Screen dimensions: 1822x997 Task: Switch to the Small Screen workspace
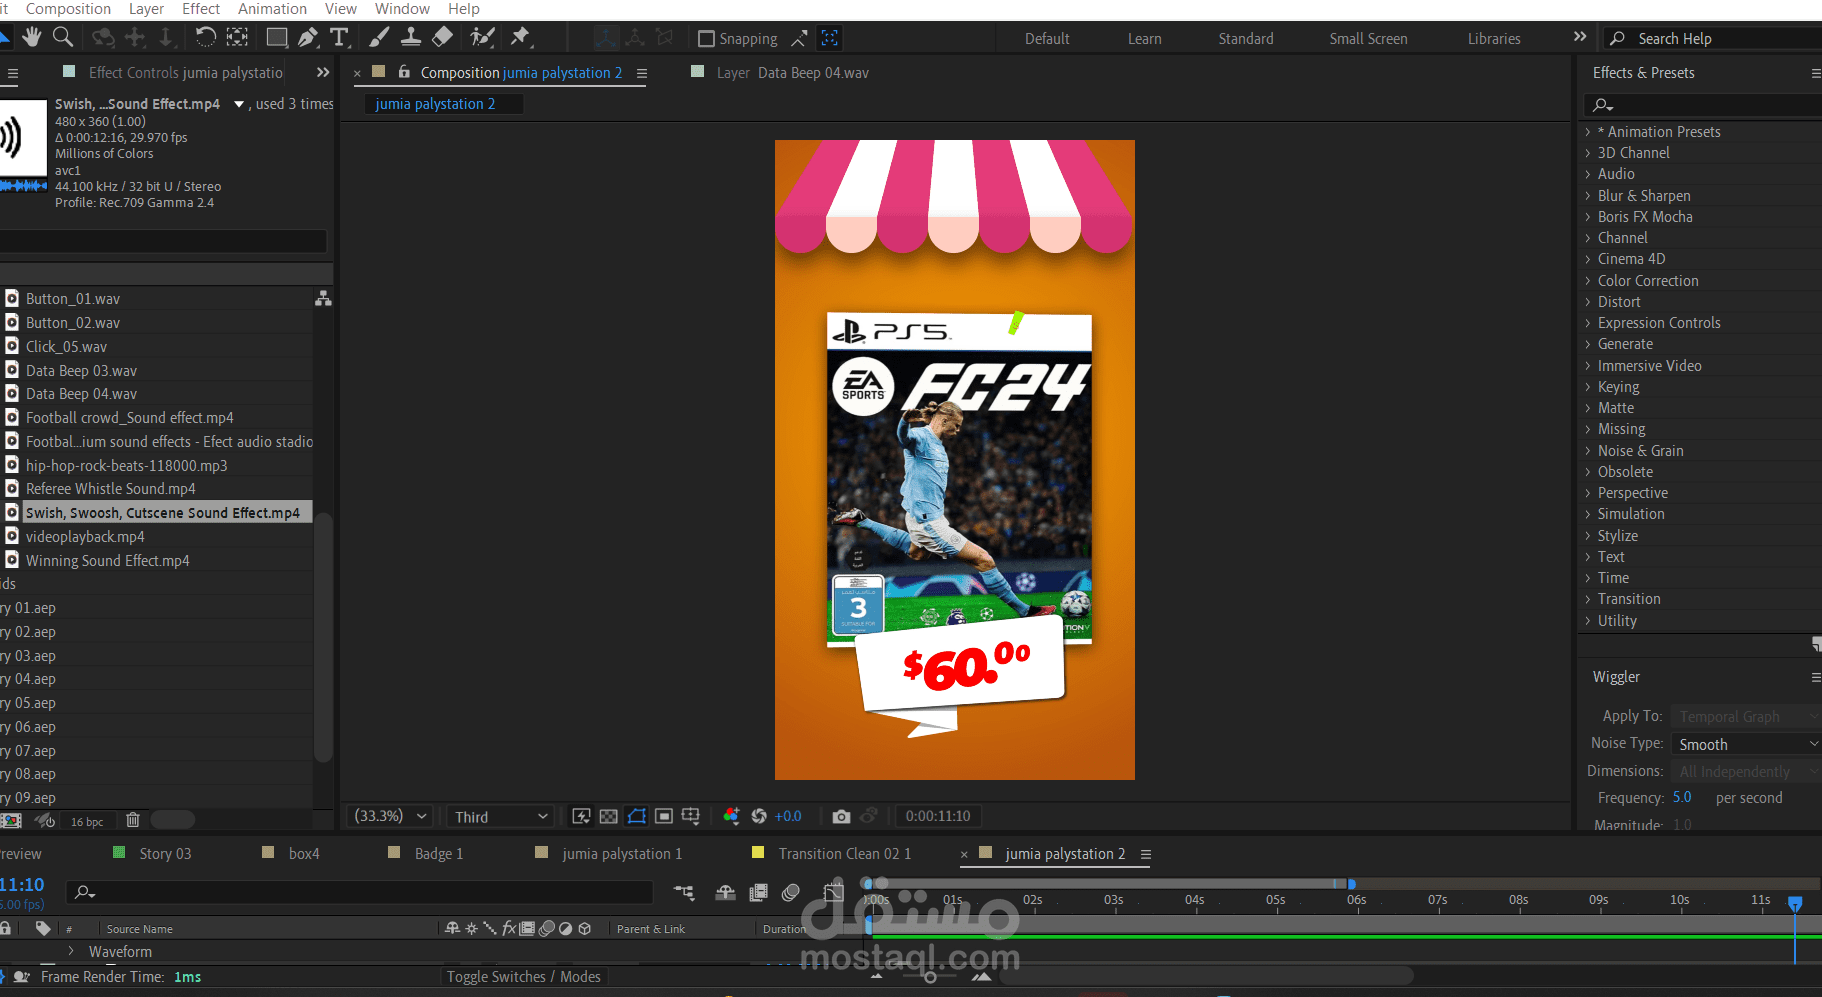(1368, 38)
